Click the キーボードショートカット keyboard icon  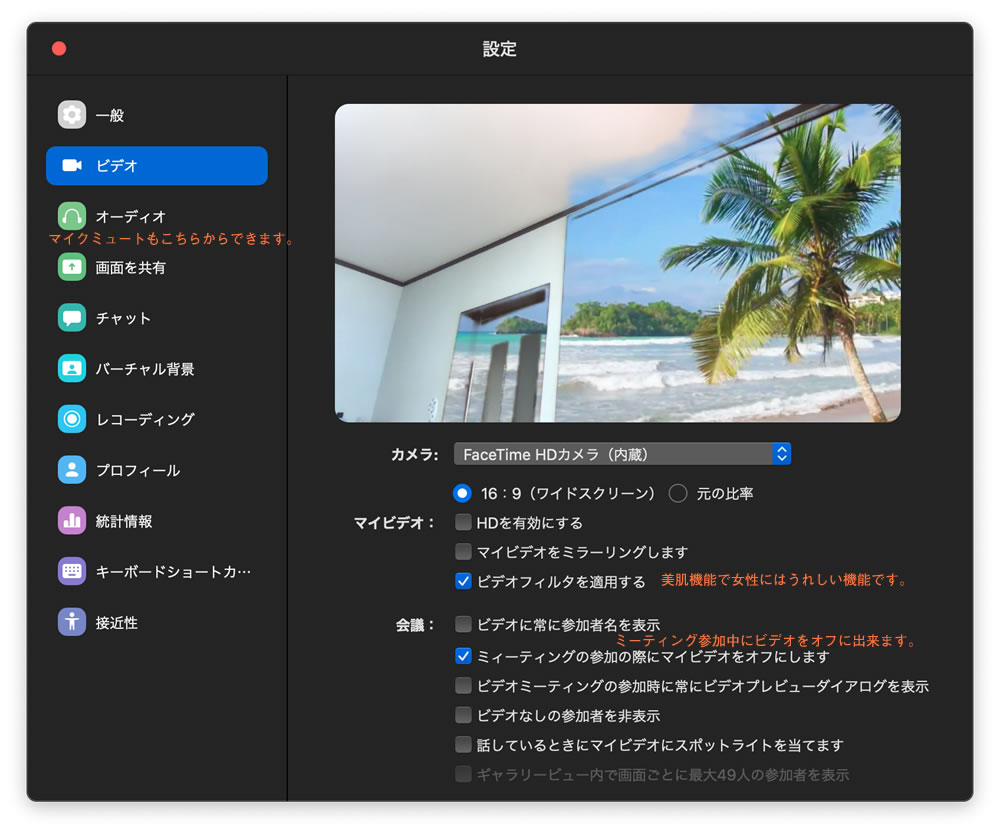pos(71,571)
